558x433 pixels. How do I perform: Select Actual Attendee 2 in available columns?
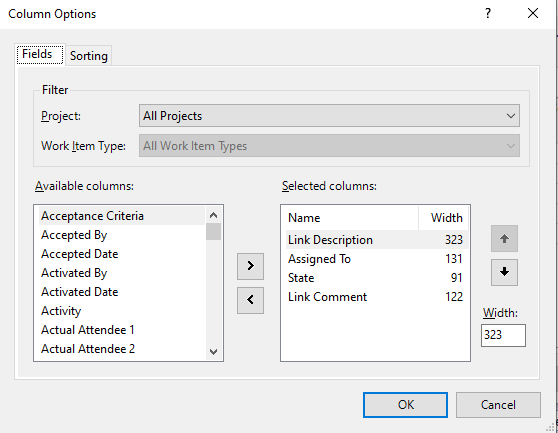(x=122, y=349)
